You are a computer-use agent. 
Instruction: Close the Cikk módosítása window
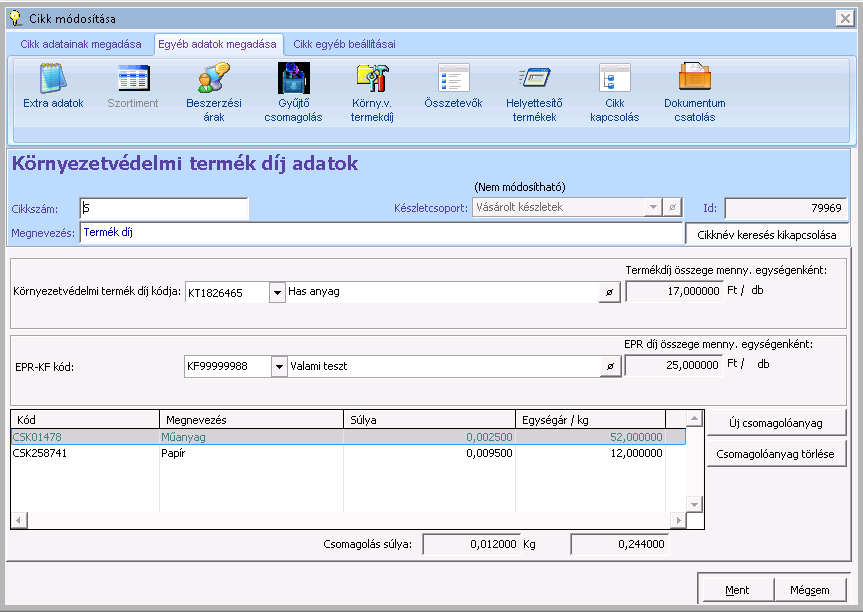pyautogui.click(x=845, y=18)
